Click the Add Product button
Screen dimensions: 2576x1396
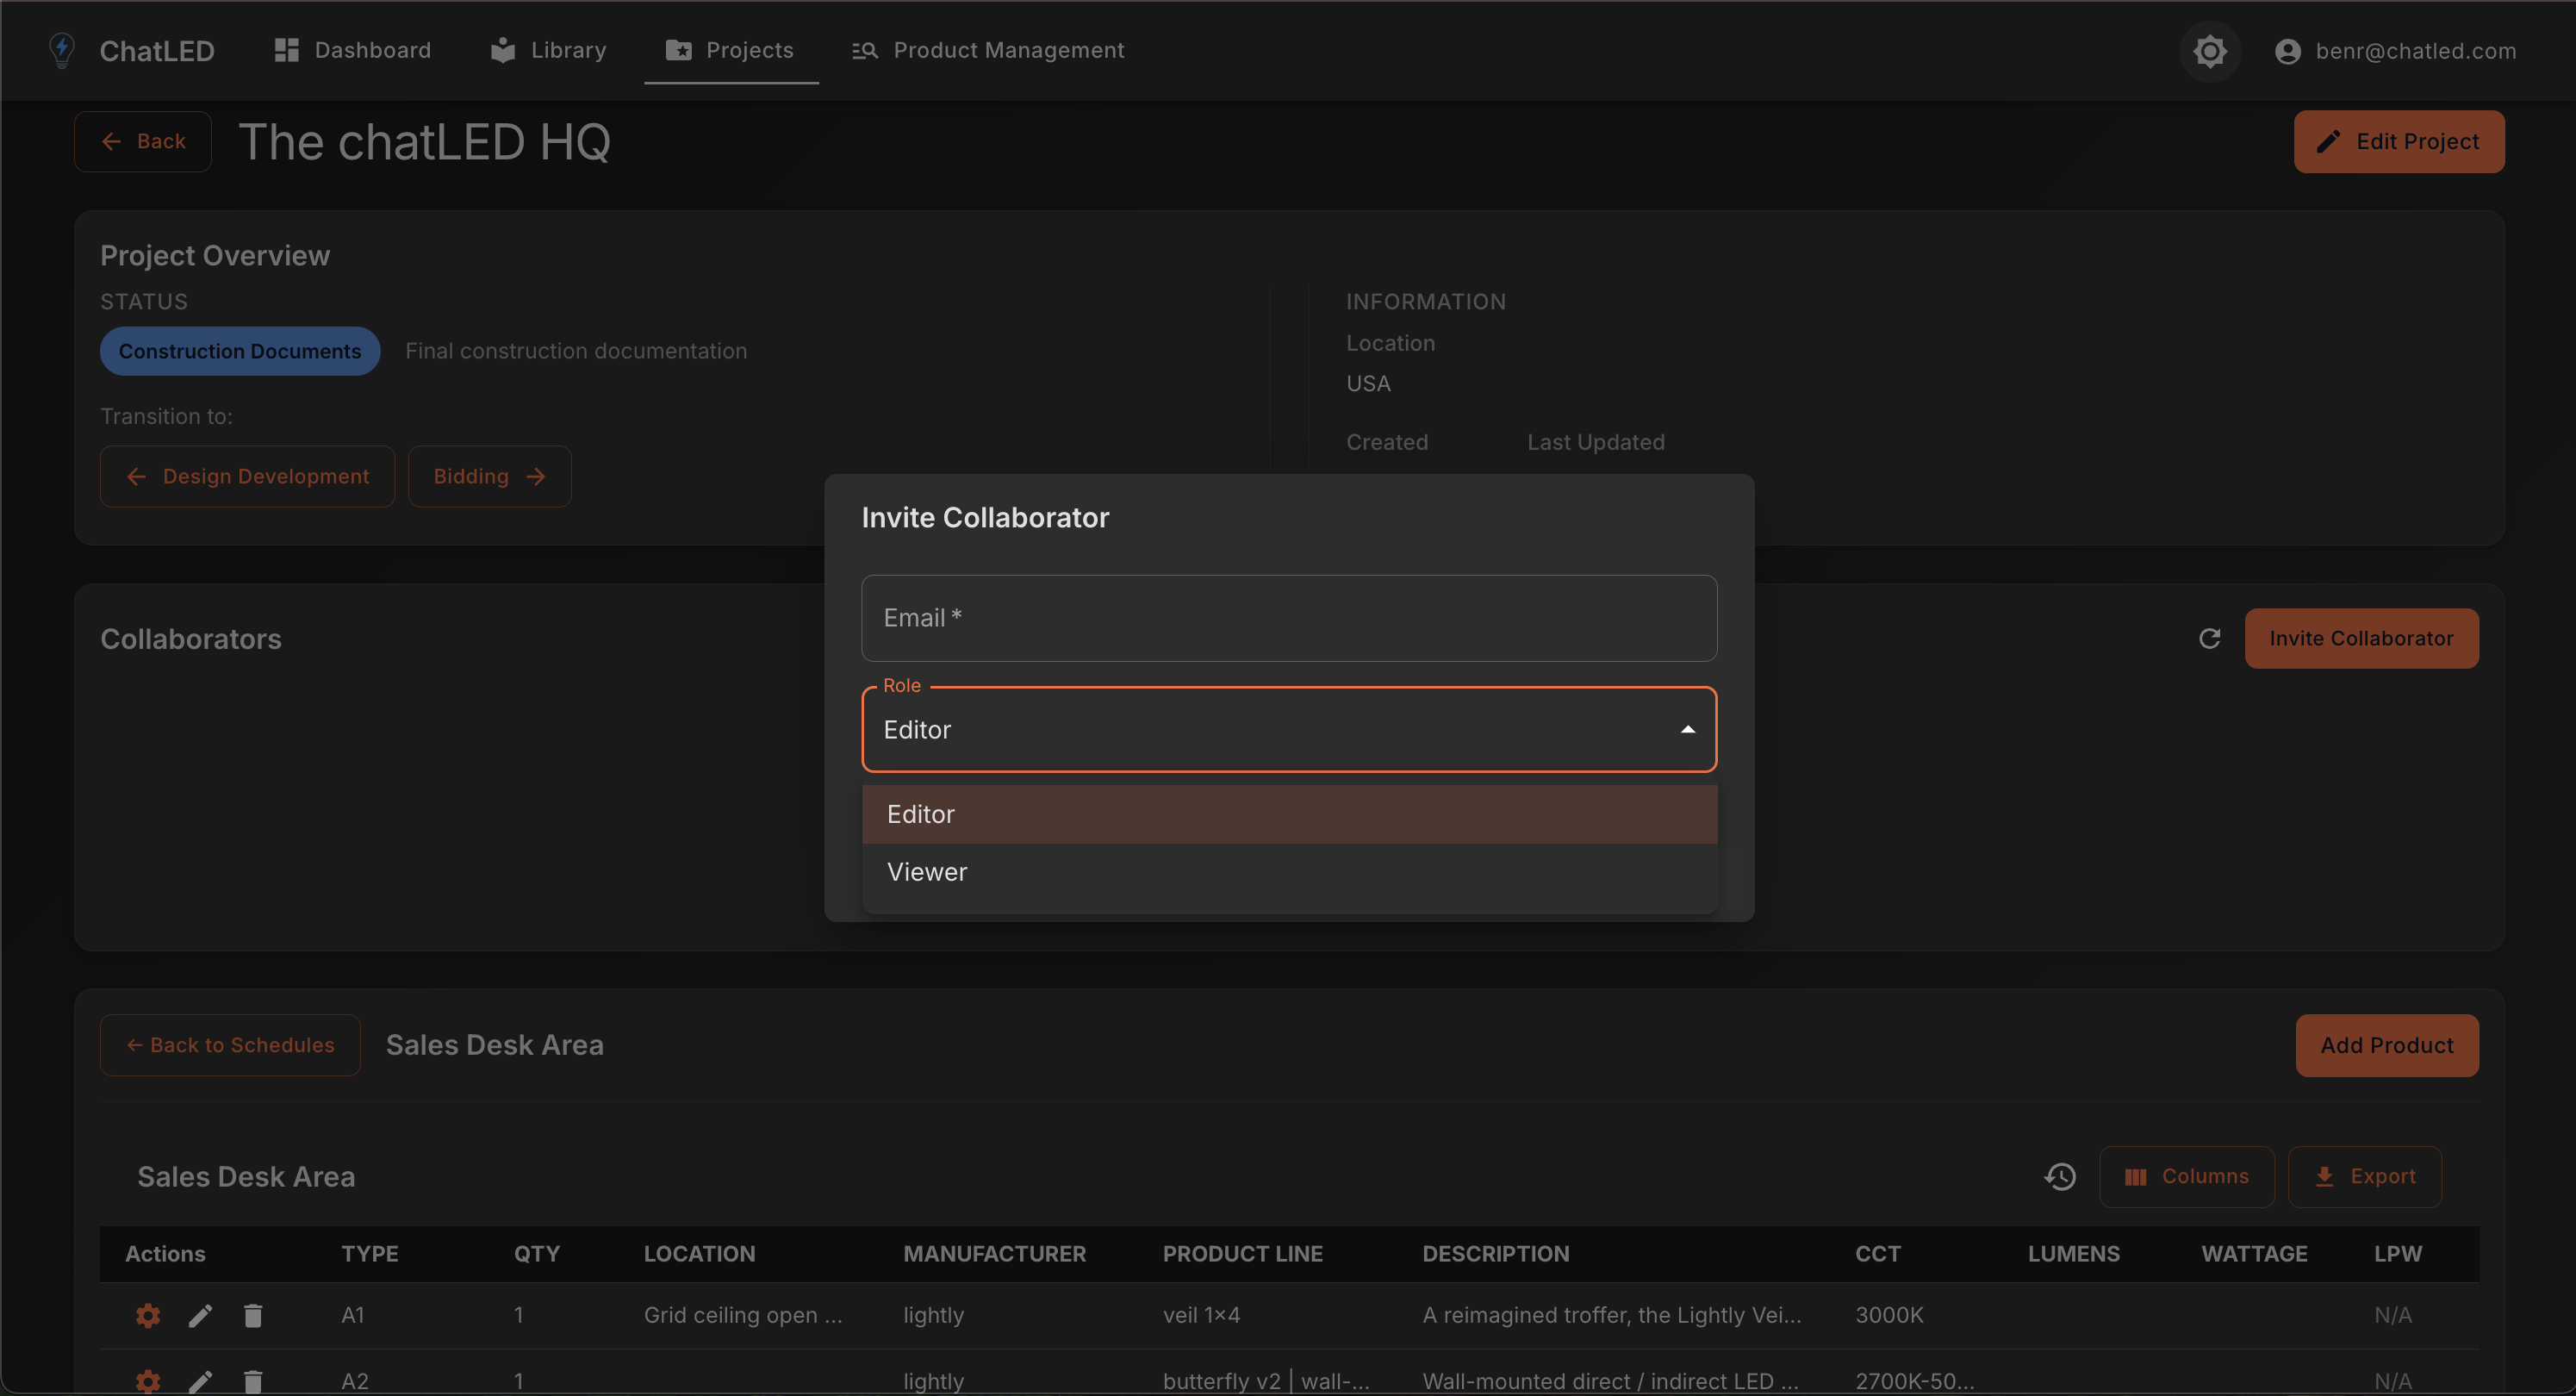click(x=2387, y=1045)
